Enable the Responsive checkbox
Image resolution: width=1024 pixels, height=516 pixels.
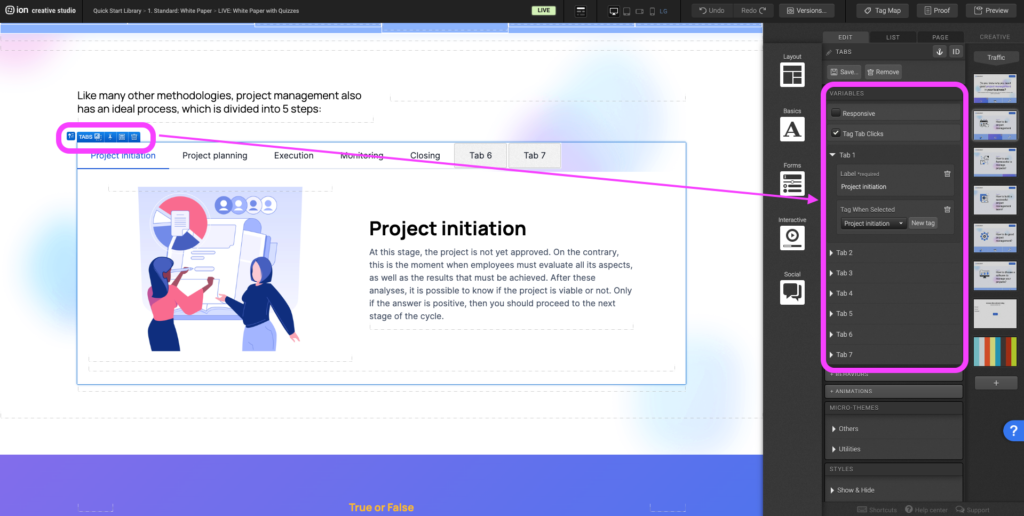click(x=836, y=113)
